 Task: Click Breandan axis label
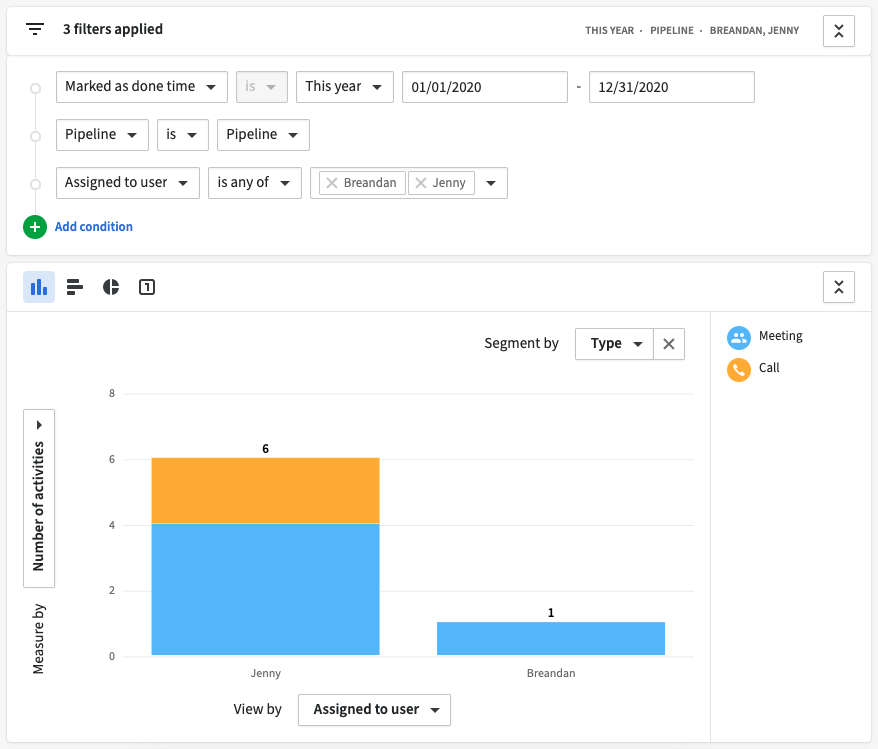click(550, 673)
